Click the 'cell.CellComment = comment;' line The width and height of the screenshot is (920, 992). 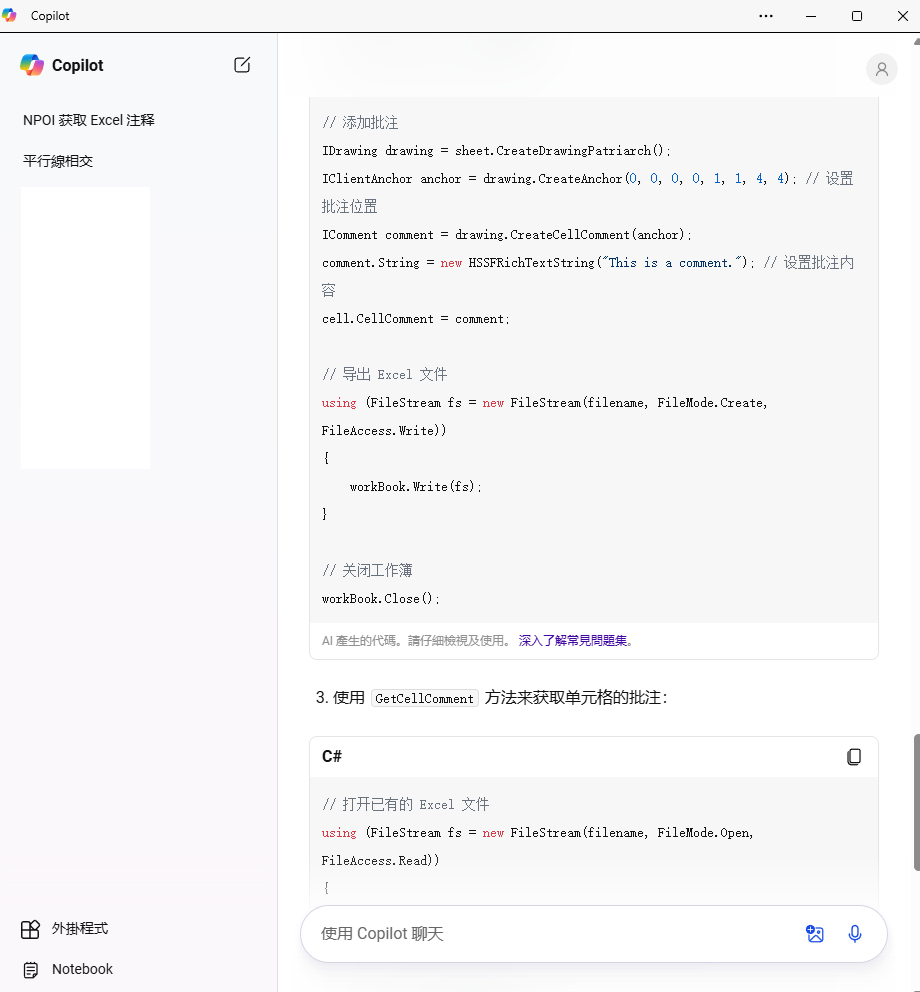coord(416,319)
